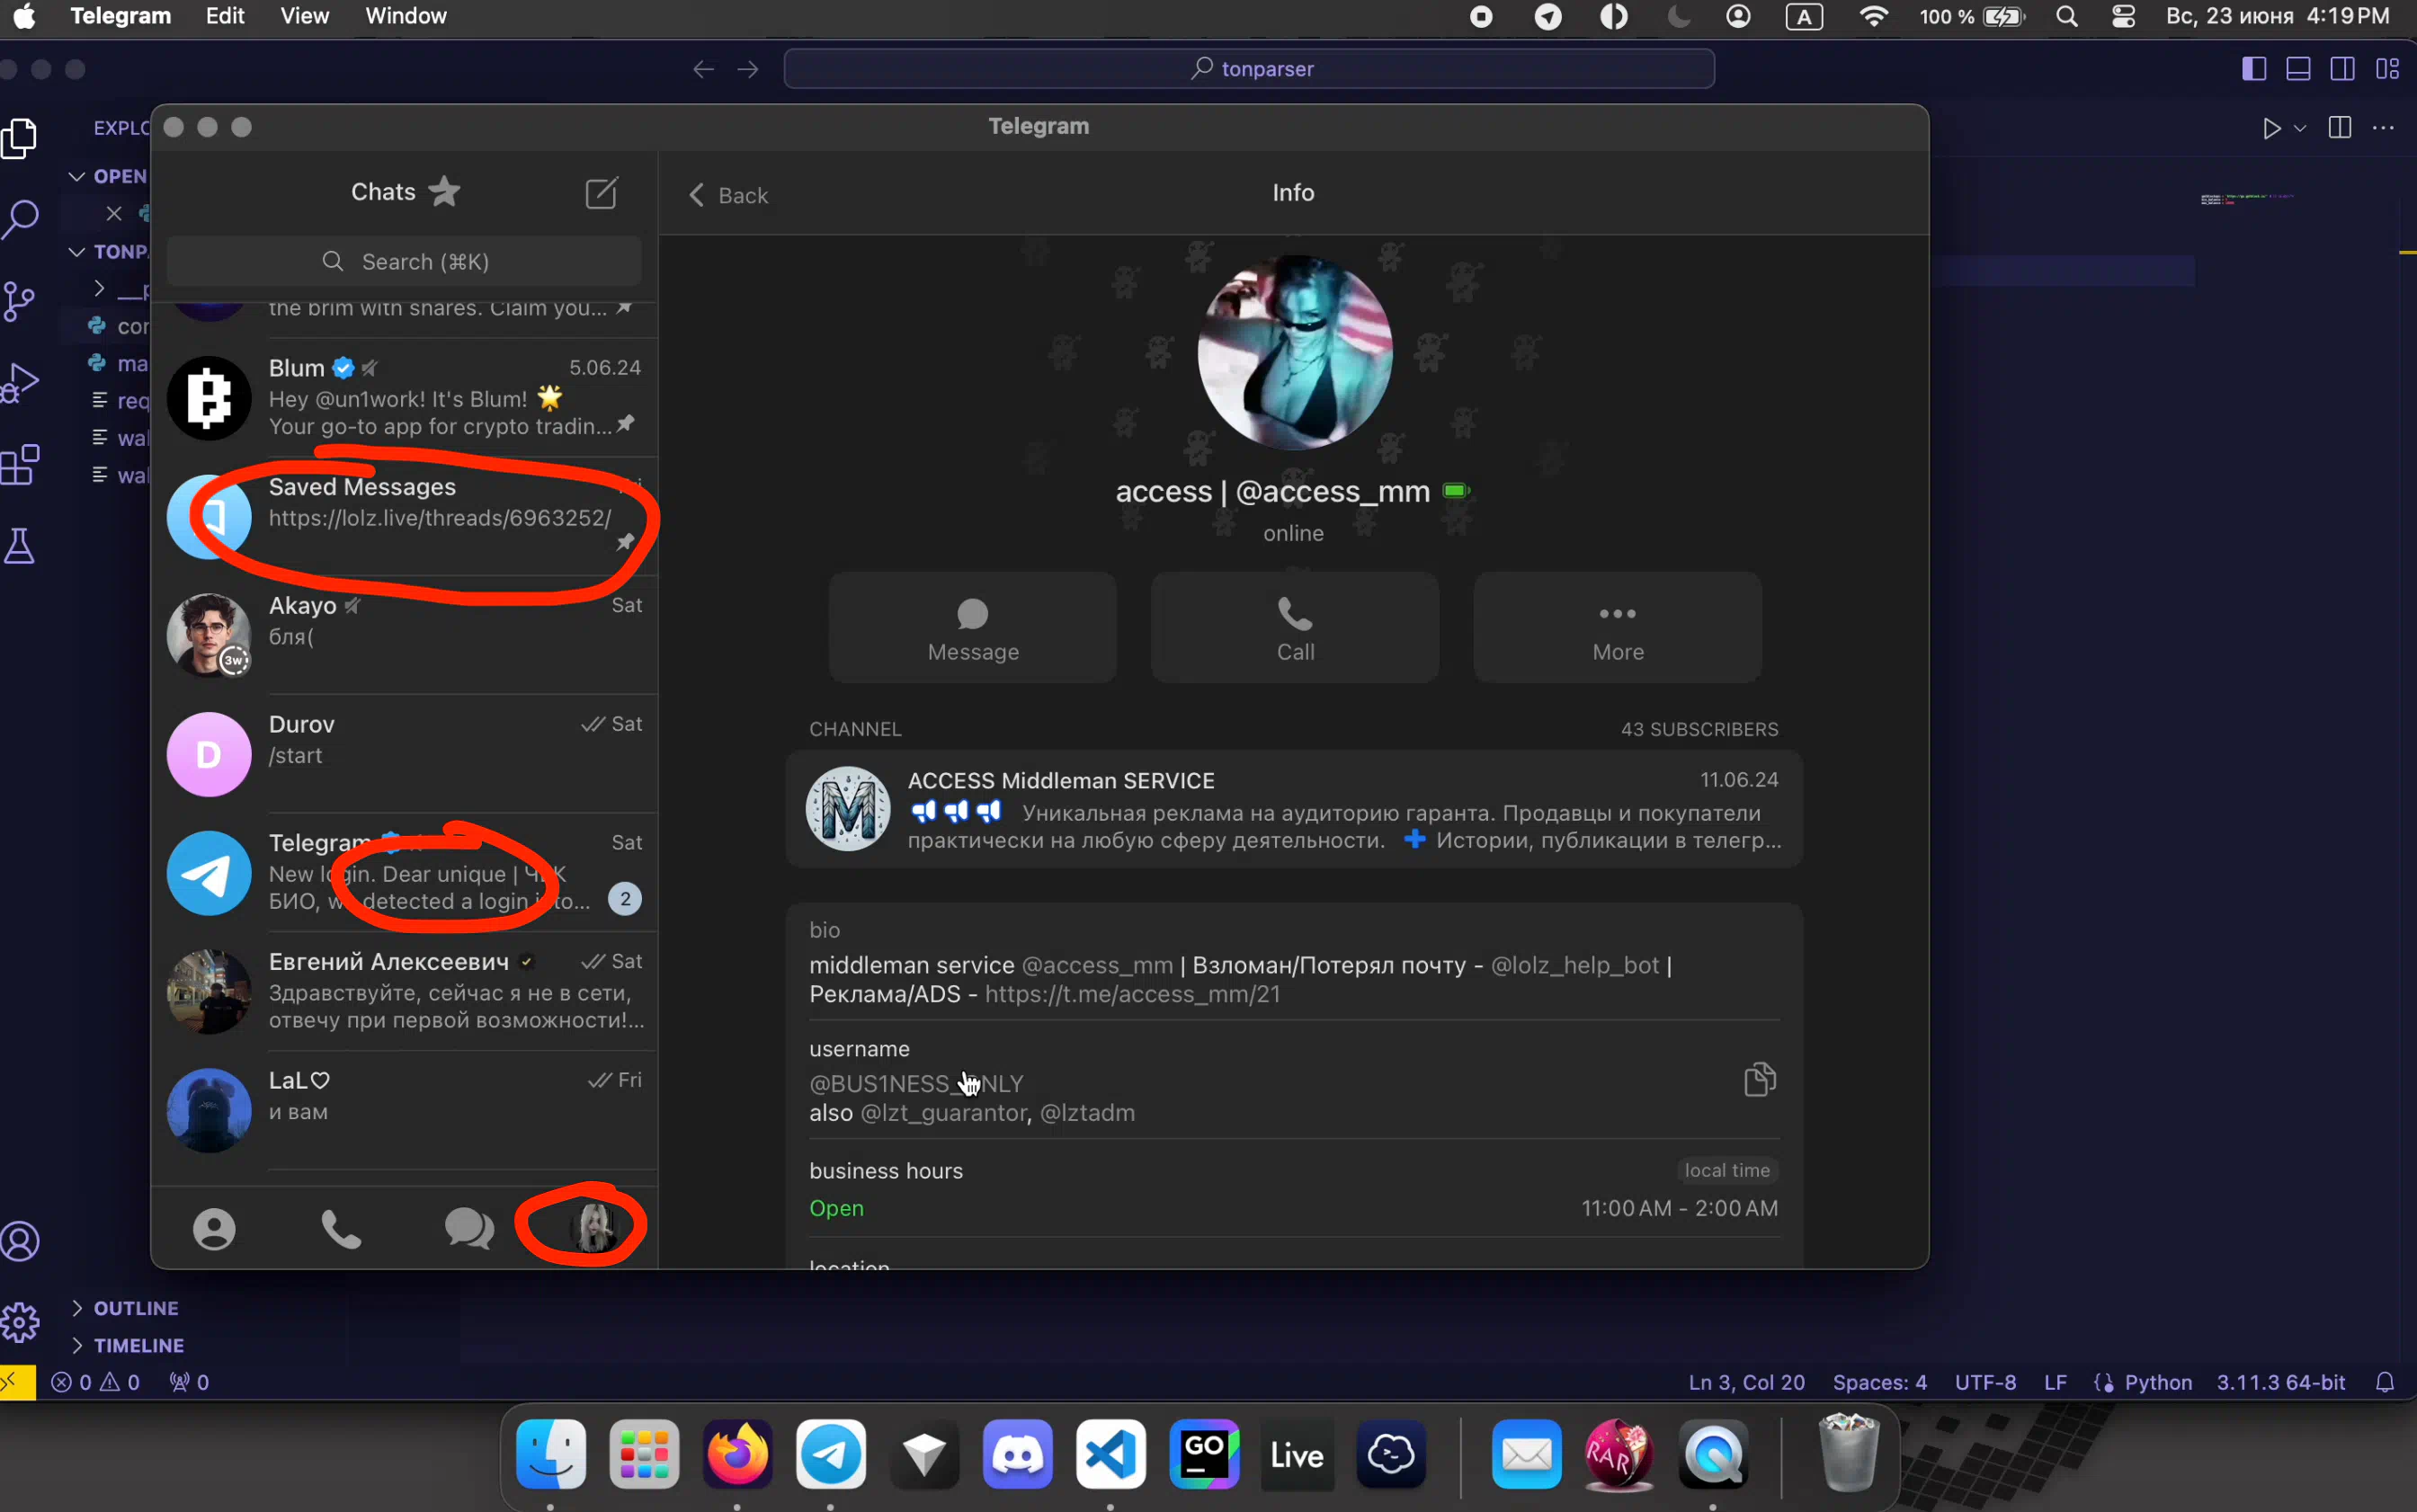Open the @lzt_guarantor username link
This screenshot has width=2417, height=1512.
(x=944, y=1113)
